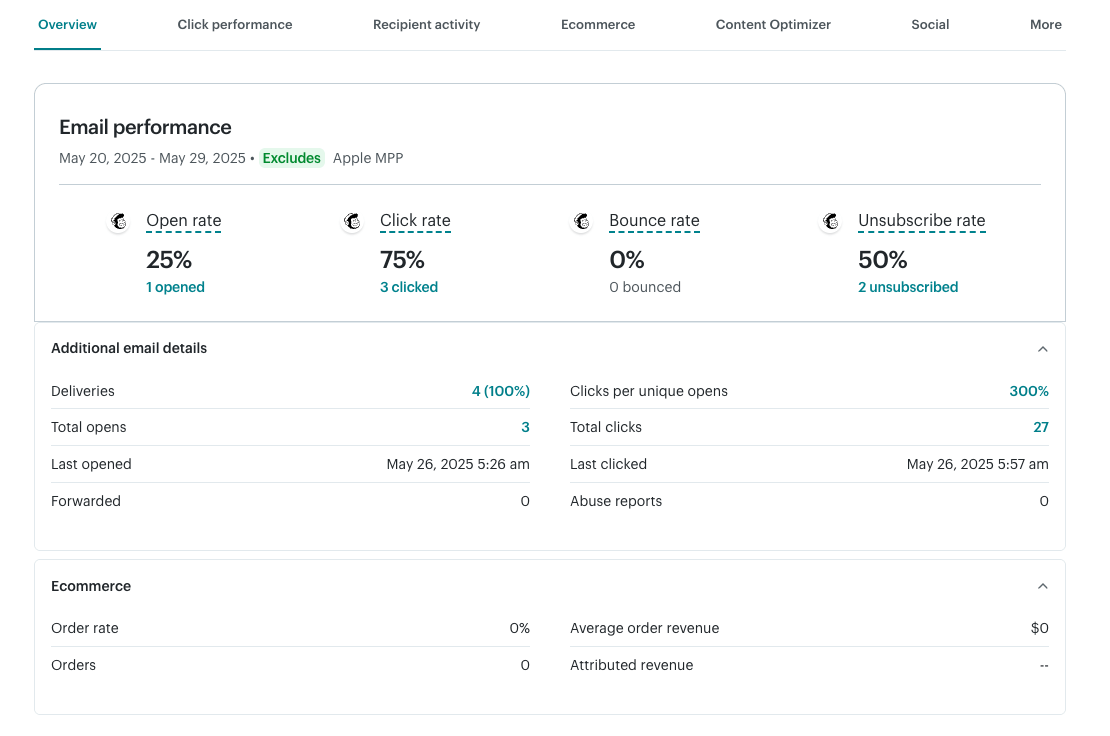Open the '2 unsubscribed' link
This screenshot has height=736, width=1110.
908,287
